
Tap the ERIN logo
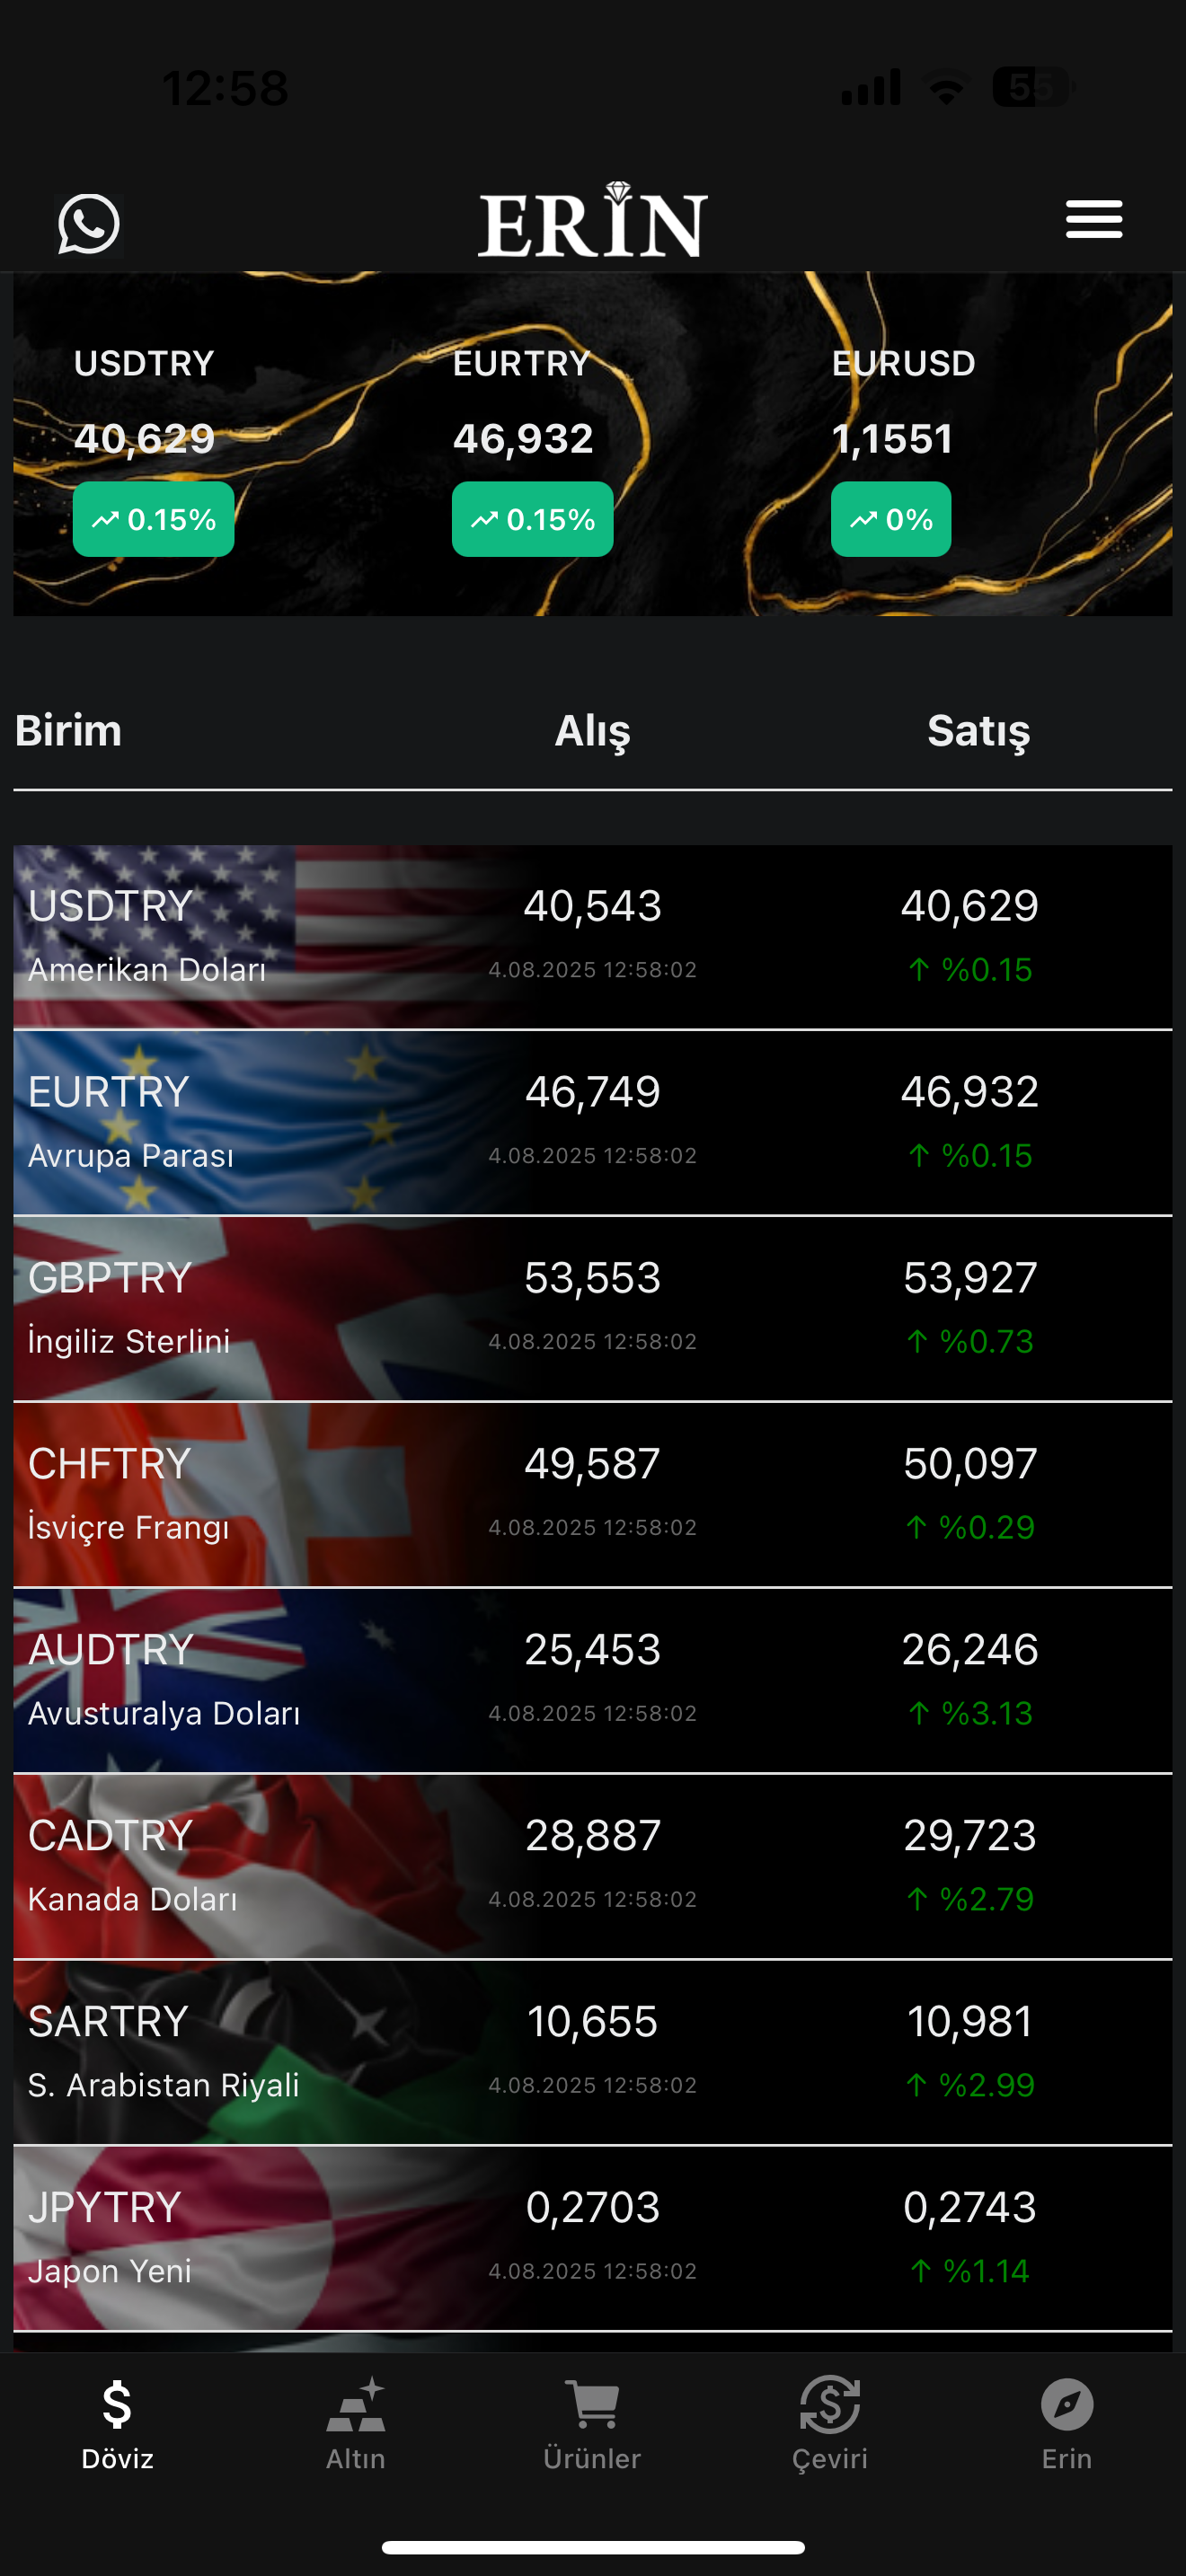tap(593, 221)
